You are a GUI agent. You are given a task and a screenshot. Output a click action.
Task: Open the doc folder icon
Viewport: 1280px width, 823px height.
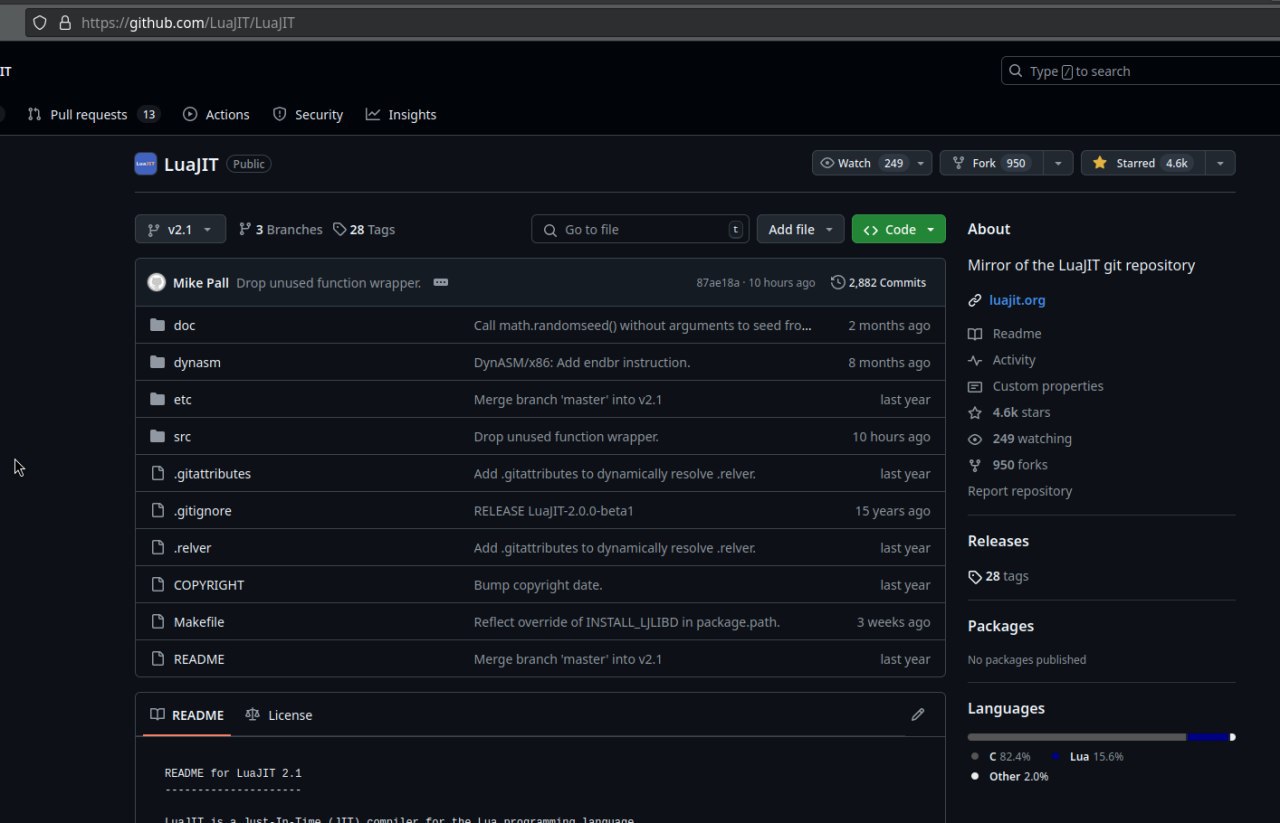pos(157,325)
